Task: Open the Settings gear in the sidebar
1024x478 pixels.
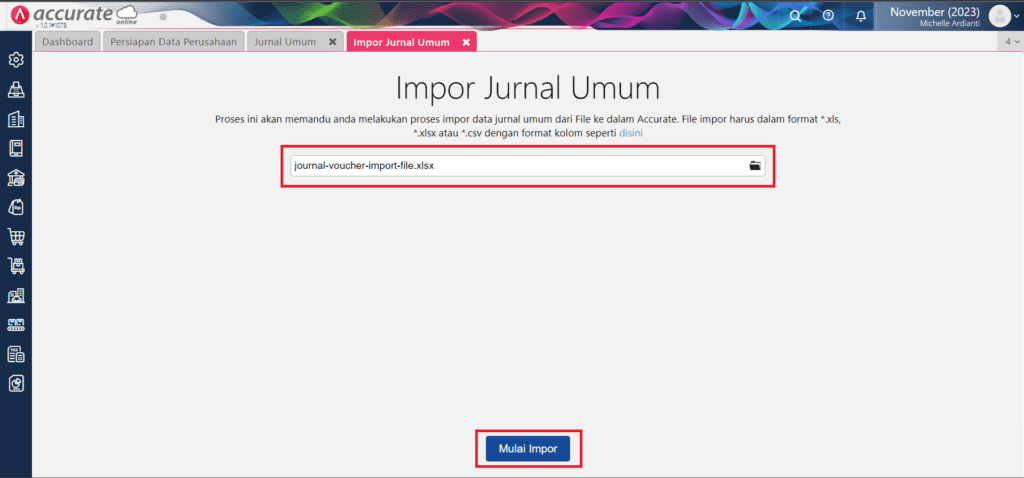Action: tap(16, 61)
